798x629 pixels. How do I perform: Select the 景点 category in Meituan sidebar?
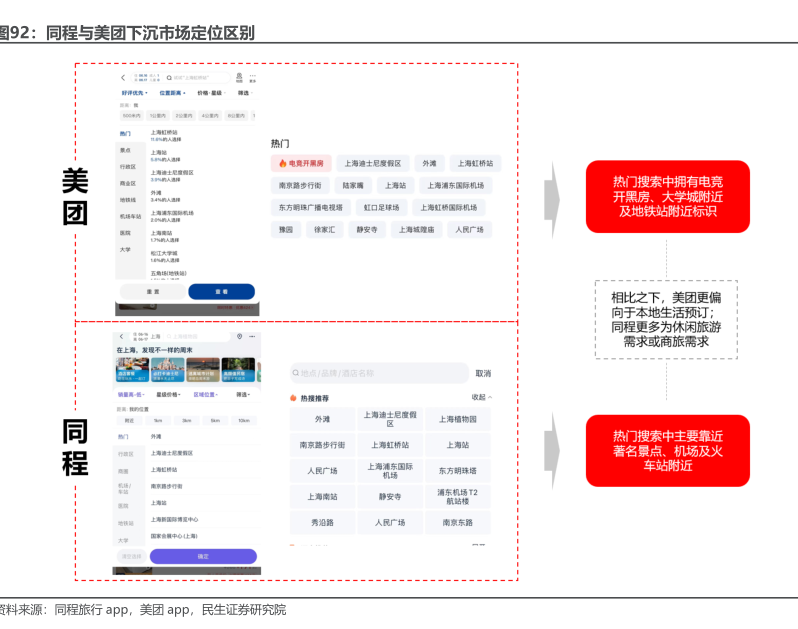[x=125, y=150]
